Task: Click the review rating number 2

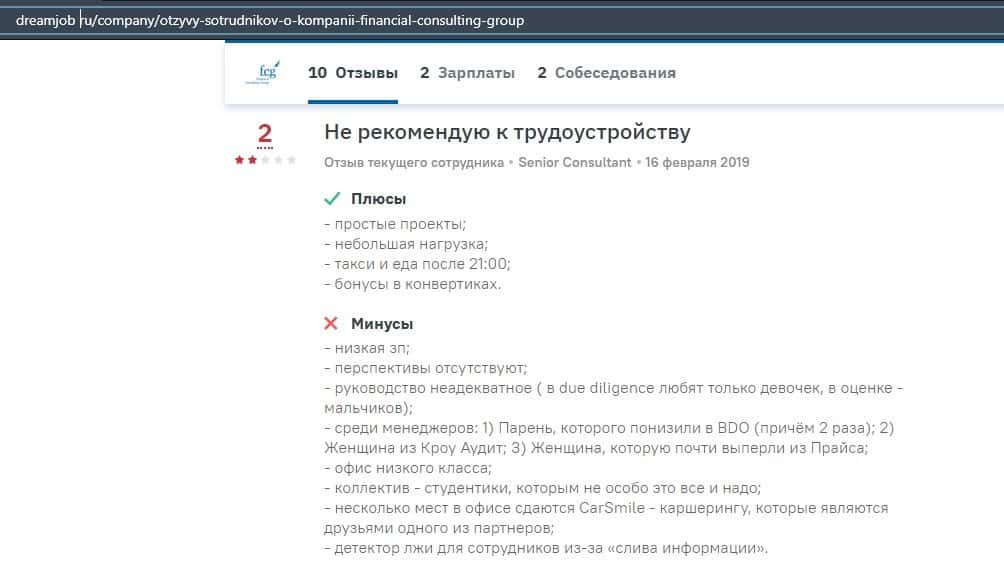Action: point(264,133)
